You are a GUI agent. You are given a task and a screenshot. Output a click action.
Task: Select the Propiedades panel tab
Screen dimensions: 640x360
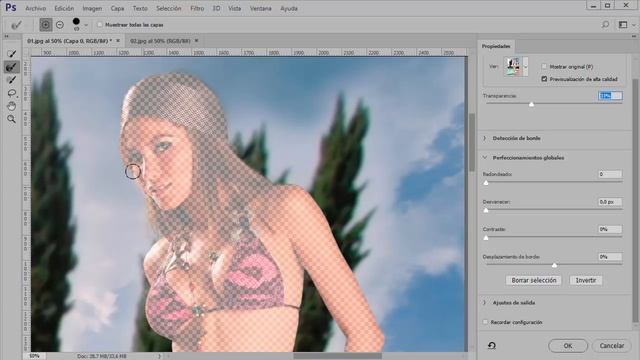pos(496,46)
